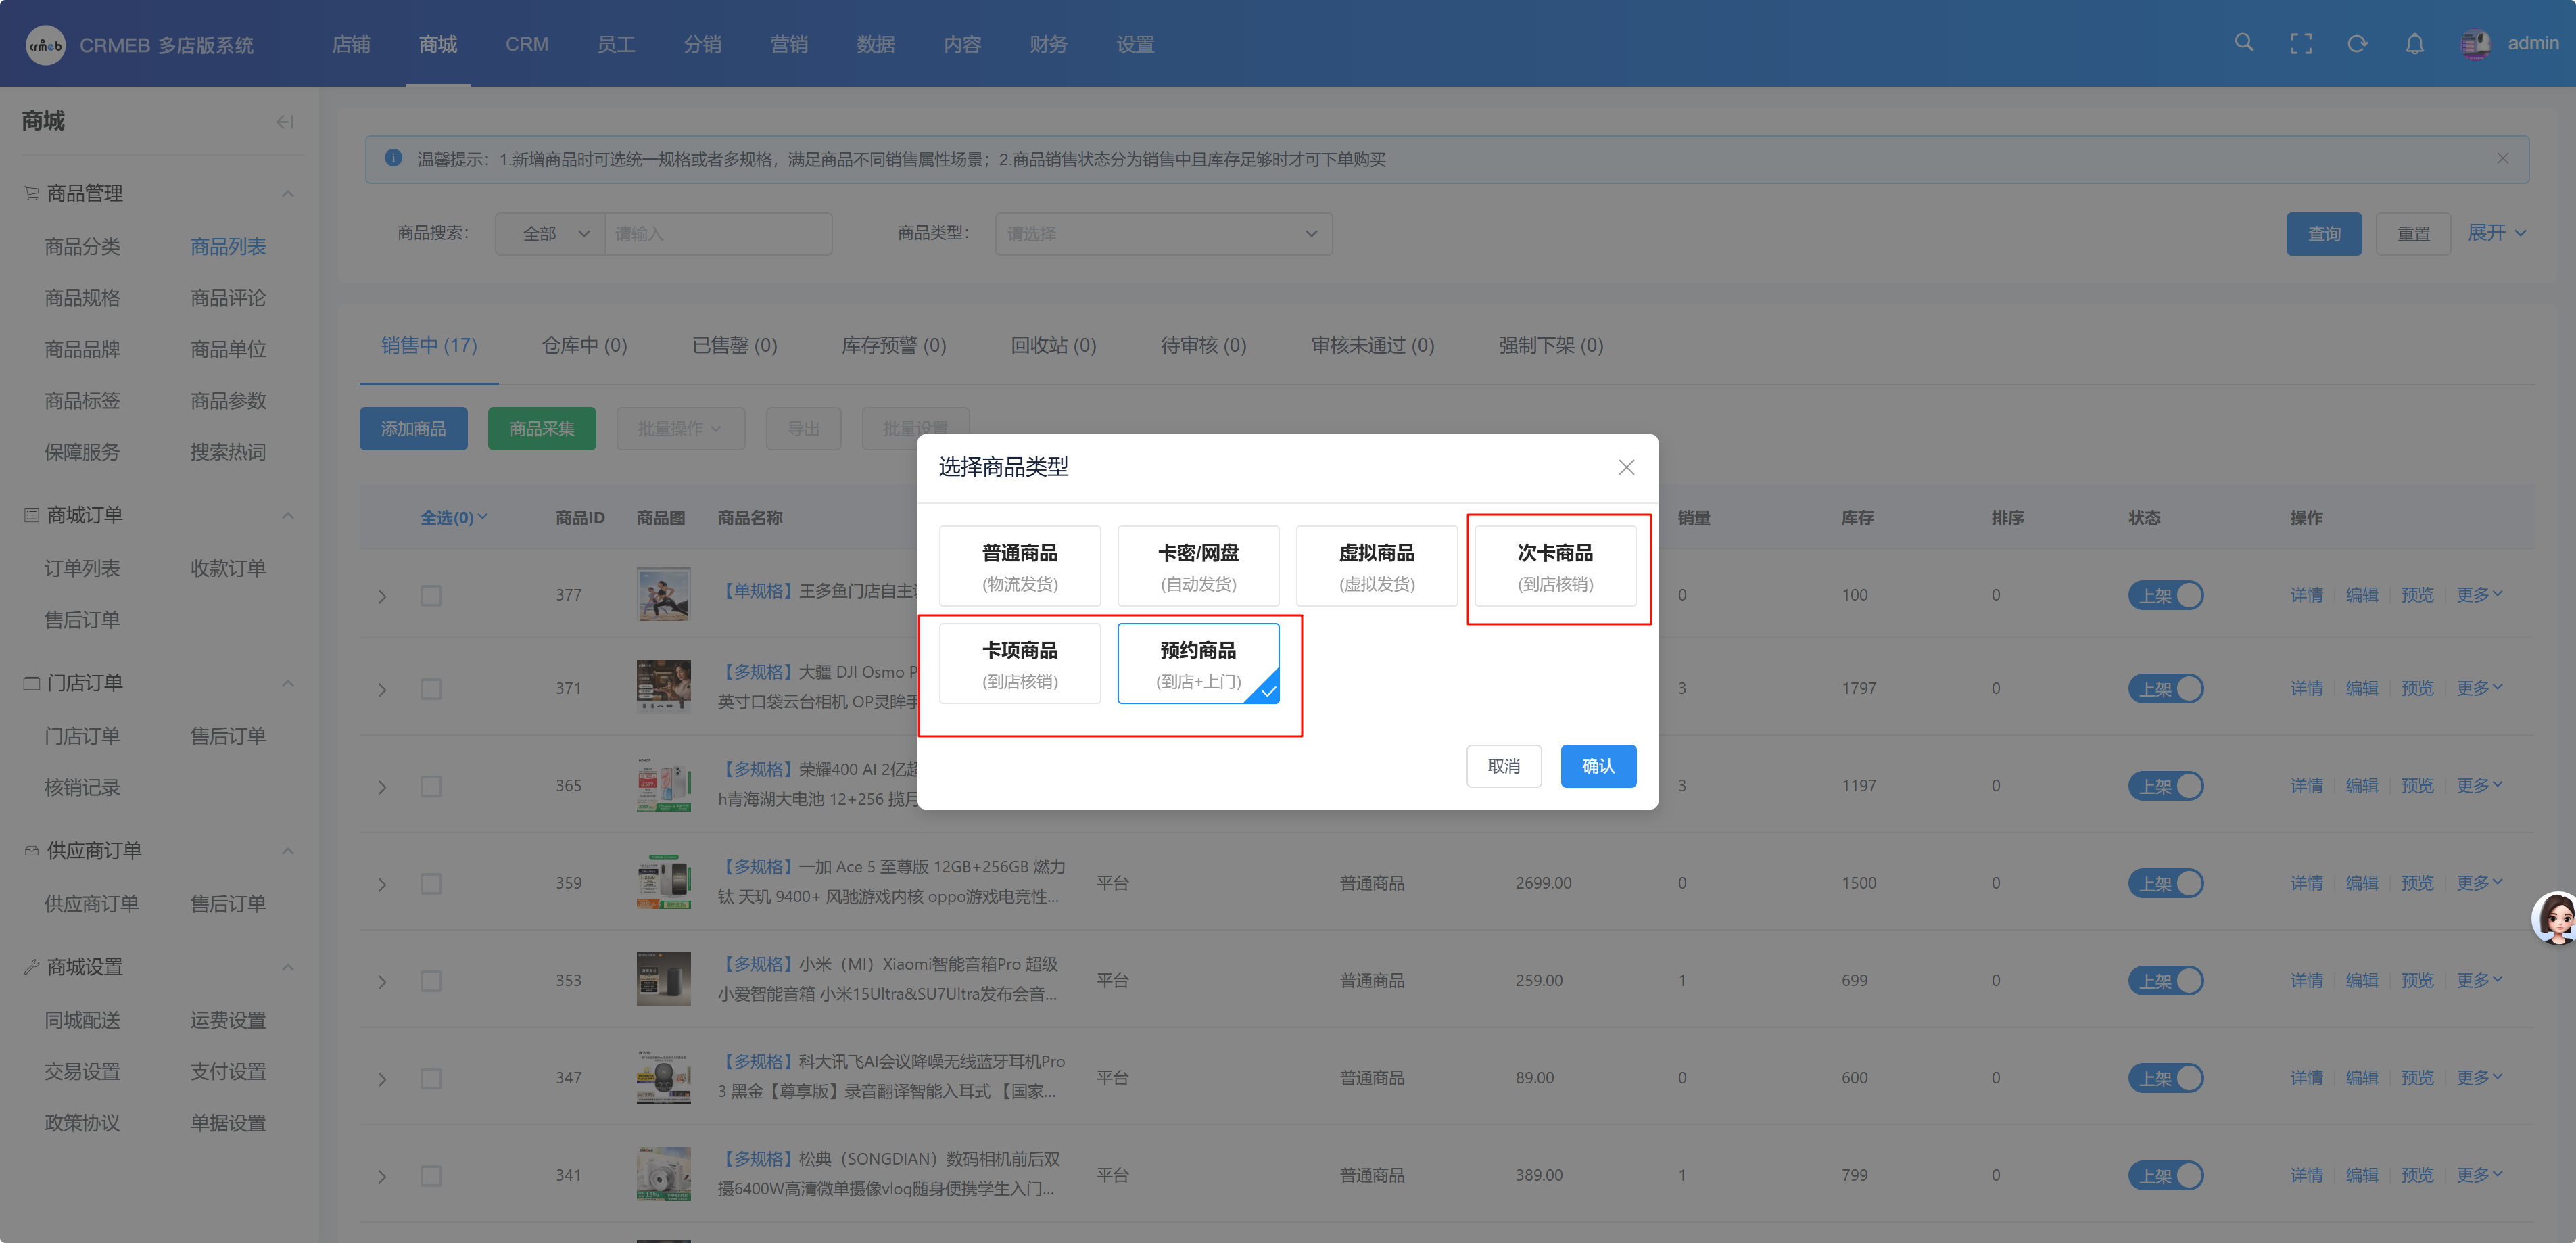Image resolution: width=2576 pixels, height=1243 pixels.
Task: Expand row of product 341
Action: click(x=382, y=1177)
